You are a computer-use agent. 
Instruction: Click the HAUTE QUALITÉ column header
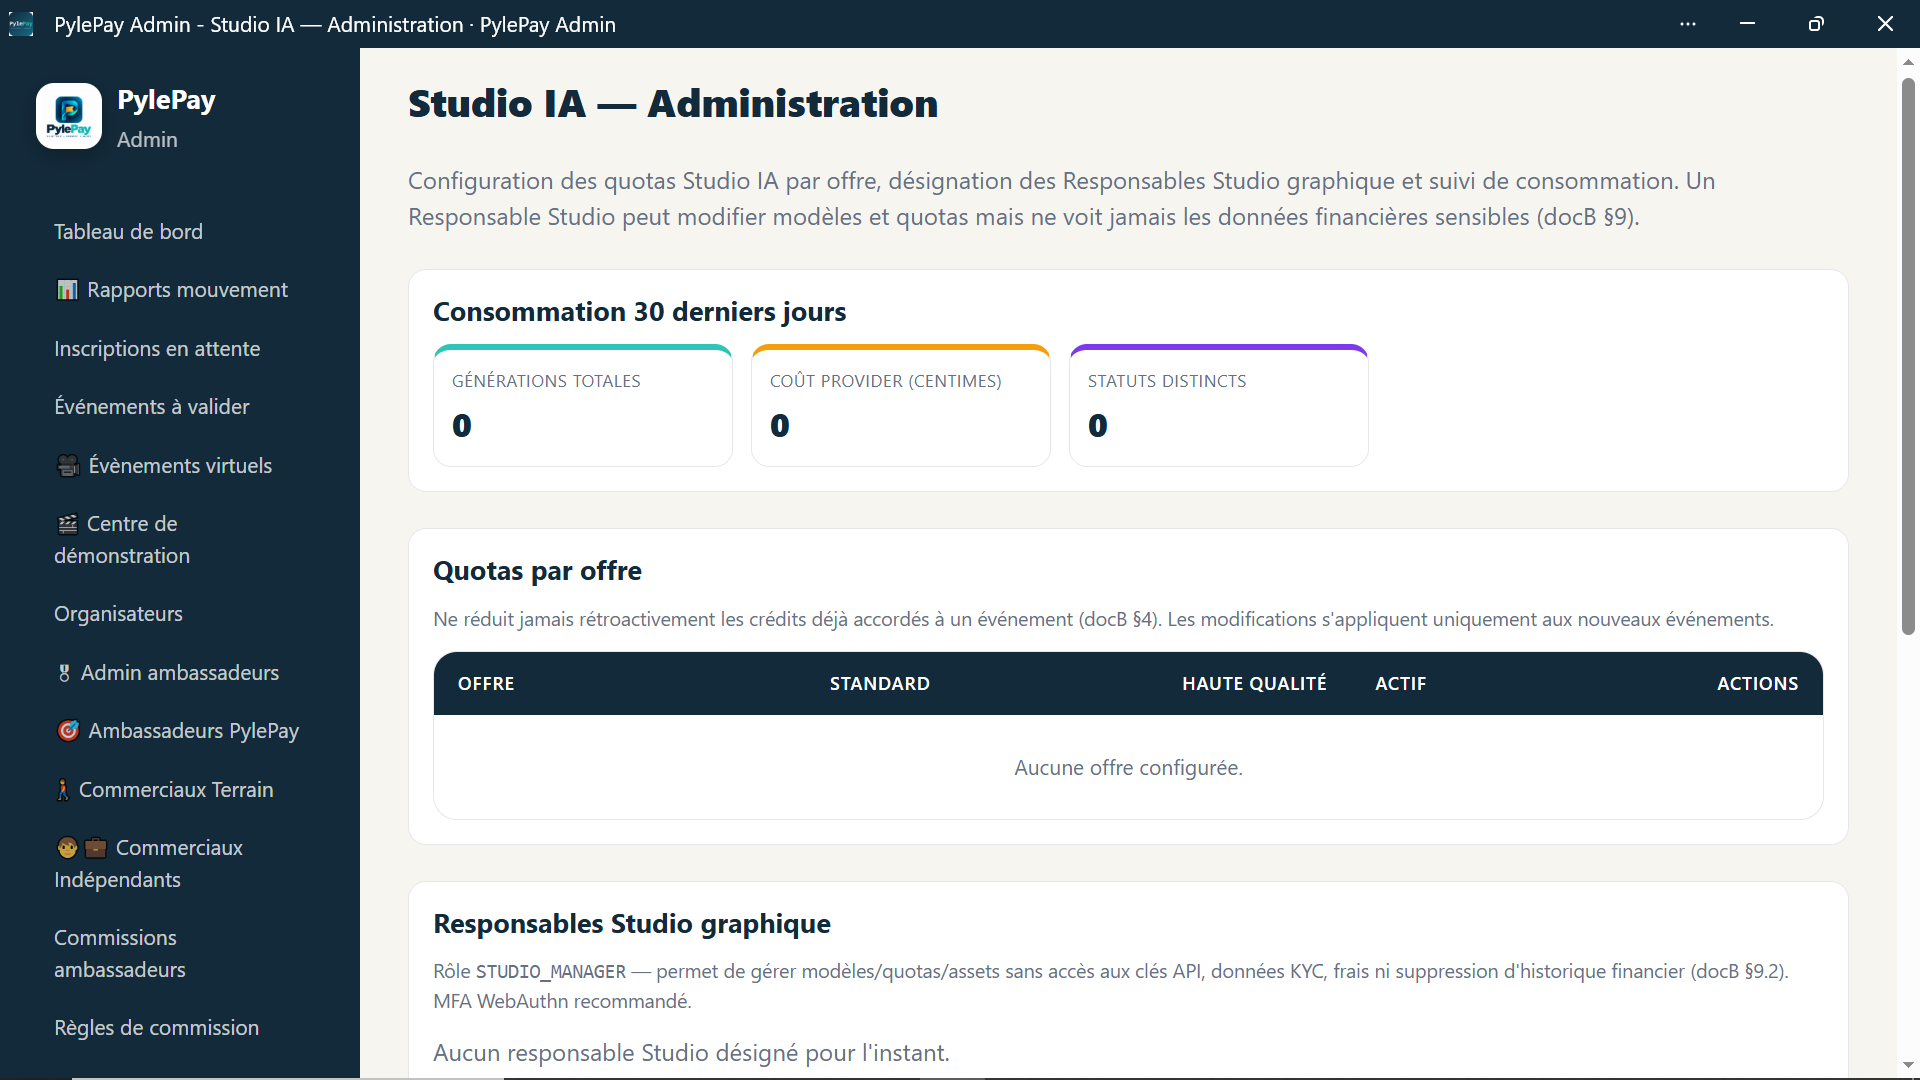pos(1255,684)
